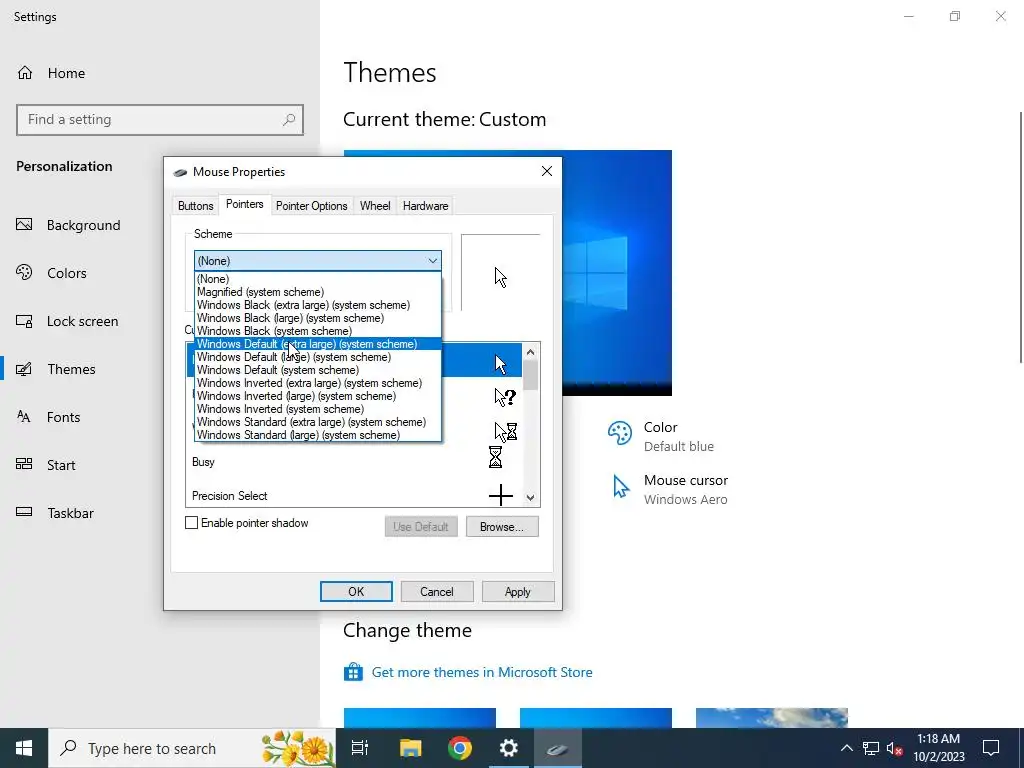This screenshot has height=768, width=1024.
Task: Select the Busy hourglass pointer
Action: (496, 457)
